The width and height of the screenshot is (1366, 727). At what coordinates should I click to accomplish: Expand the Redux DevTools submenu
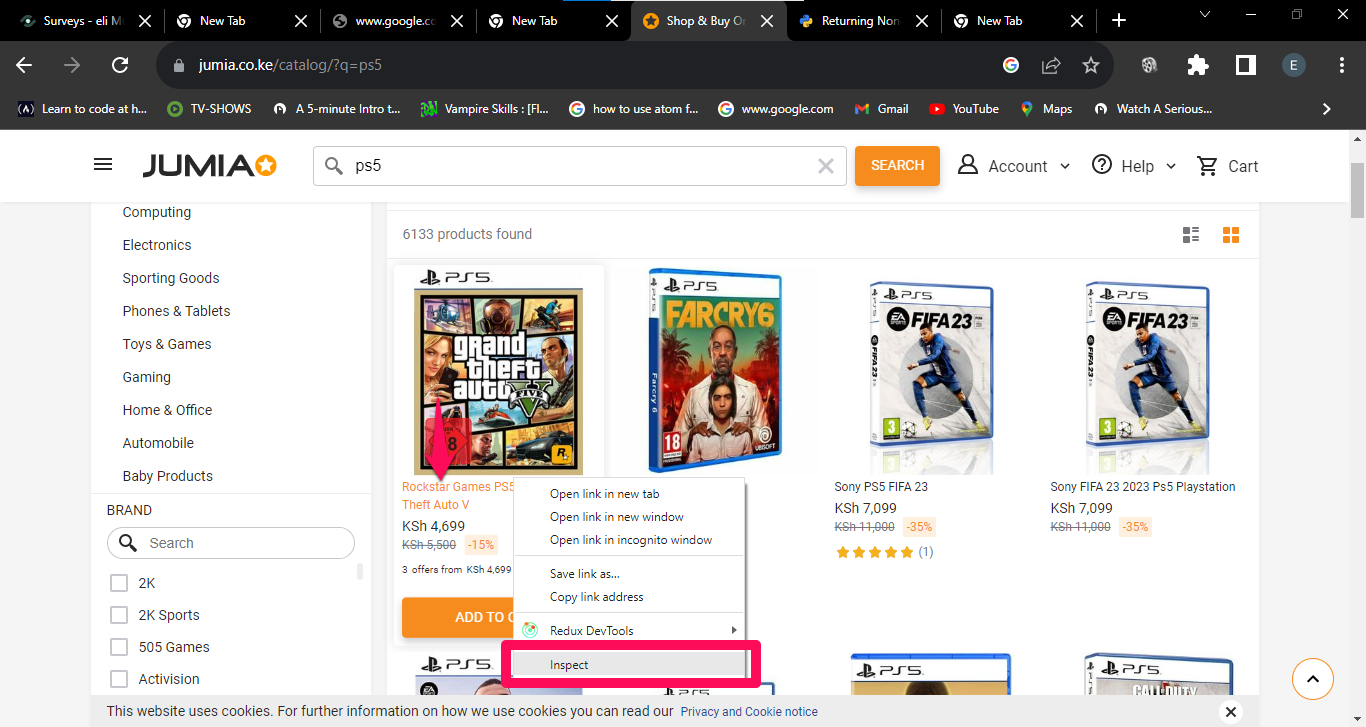[x=630, y=631]
